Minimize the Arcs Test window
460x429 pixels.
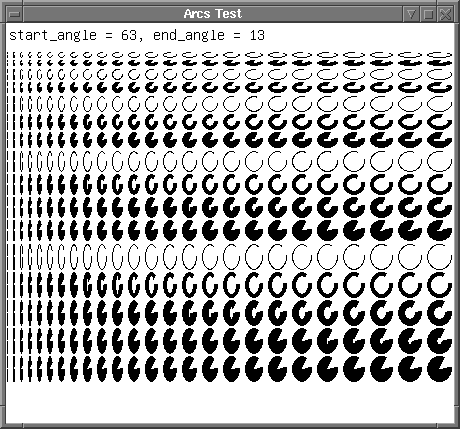411,14
